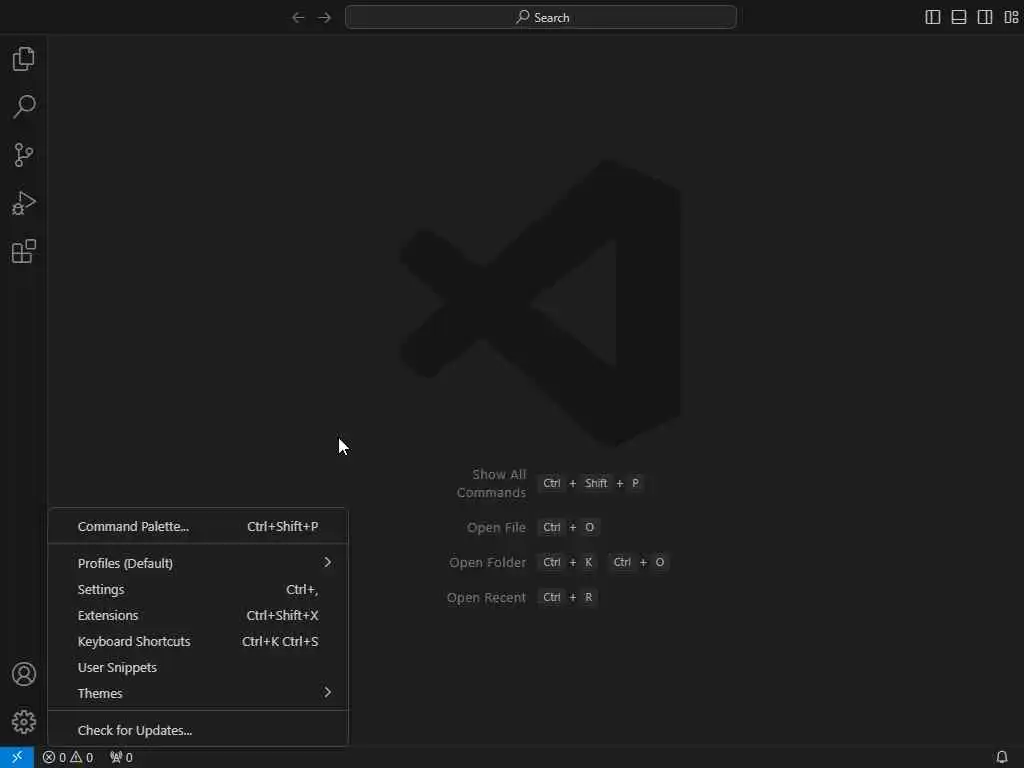
Task: Open the Source Control view
Action: coord(24,155)
